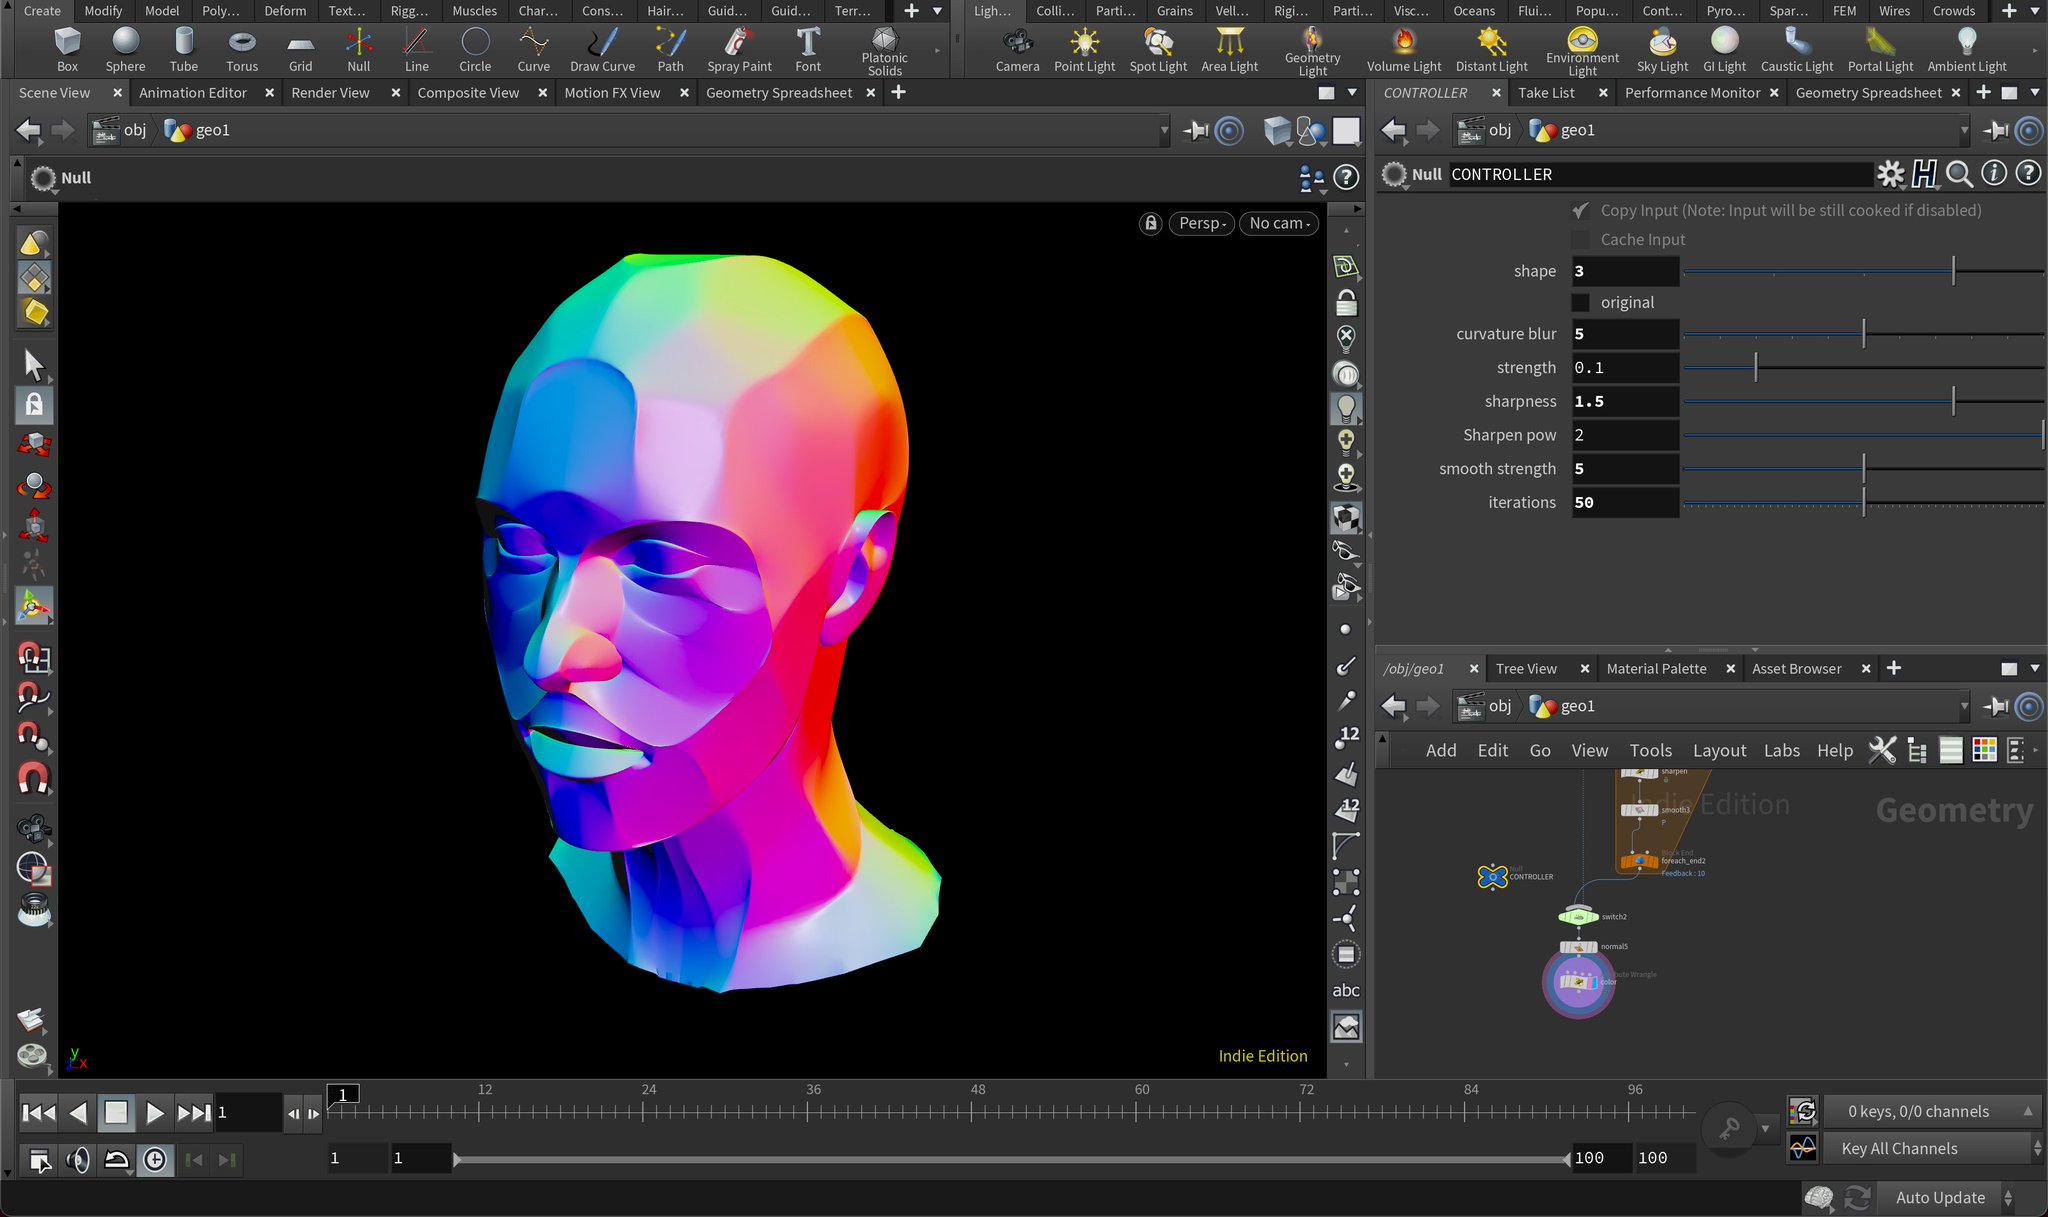Switch to the Render View tab

tap(330, 92)
